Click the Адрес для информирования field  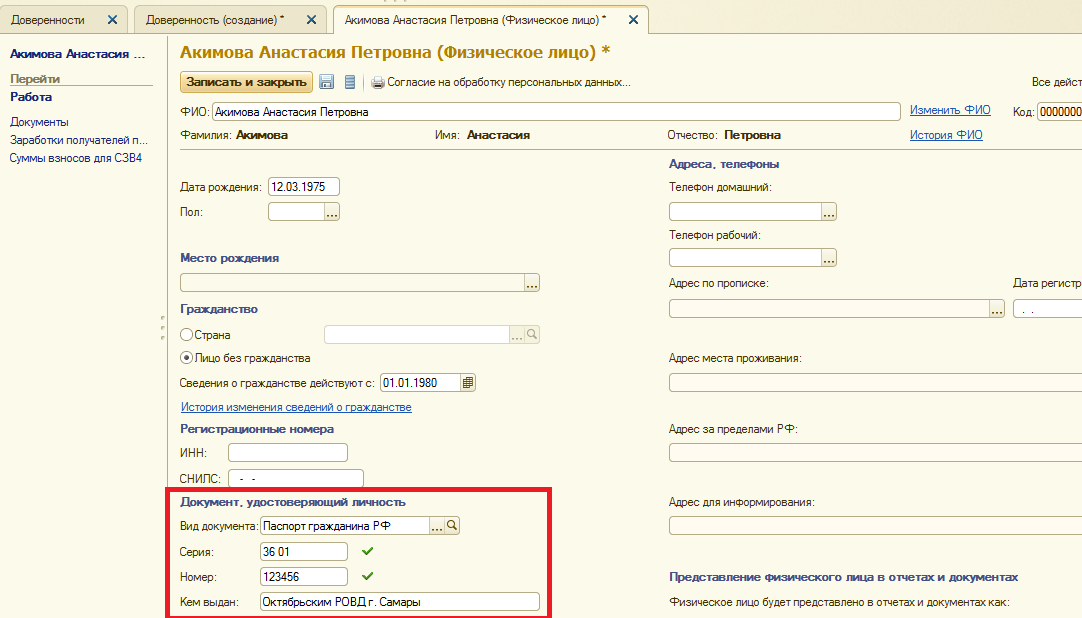point(876,526)
